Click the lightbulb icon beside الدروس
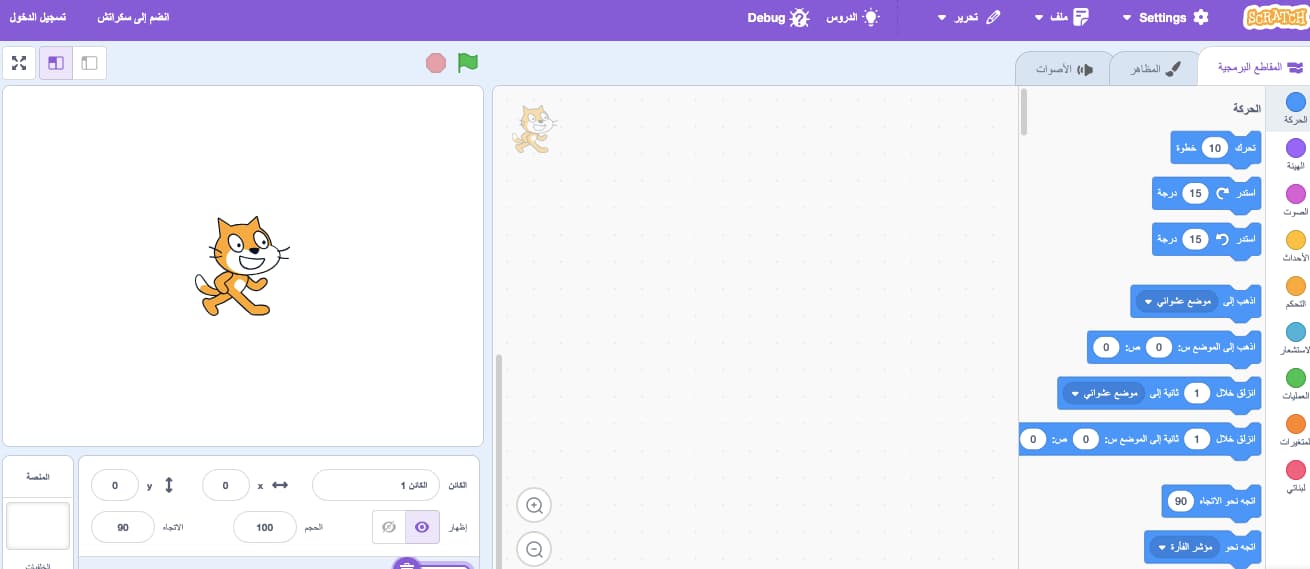Image resolution: width=1310 pixels, height=569 pixels. (x=871, y=18)
